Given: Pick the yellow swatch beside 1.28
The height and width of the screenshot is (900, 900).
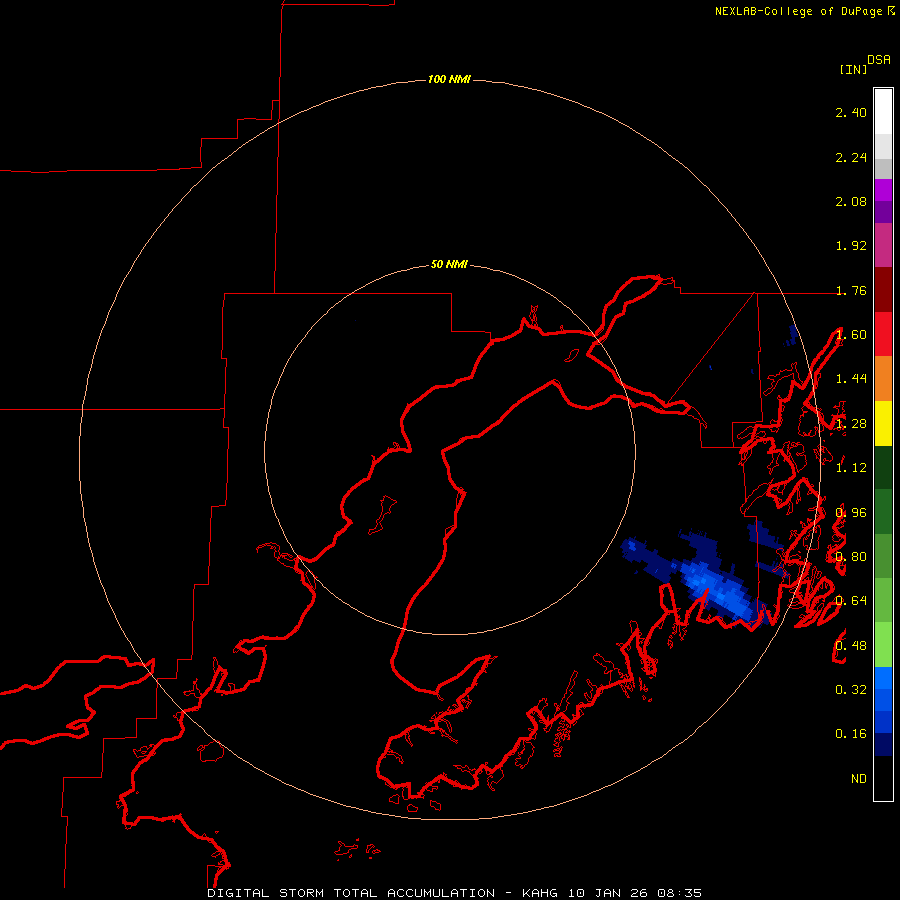Looking at the screenshot, I should click(x=883, y=423).
